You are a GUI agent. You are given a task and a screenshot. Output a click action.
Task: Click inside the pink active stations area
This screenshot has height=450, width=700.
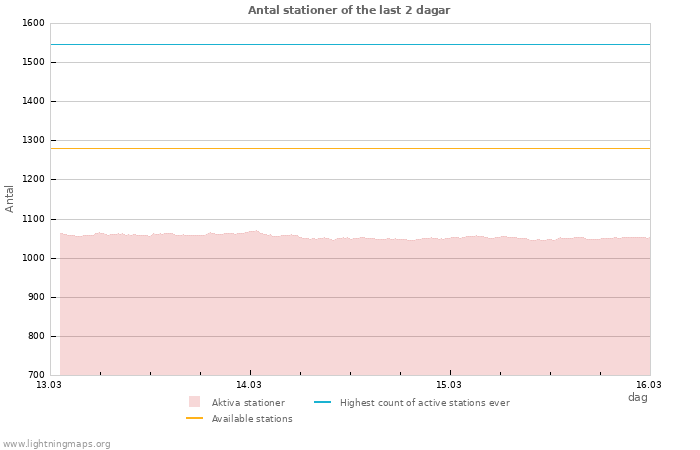(350, 310)
